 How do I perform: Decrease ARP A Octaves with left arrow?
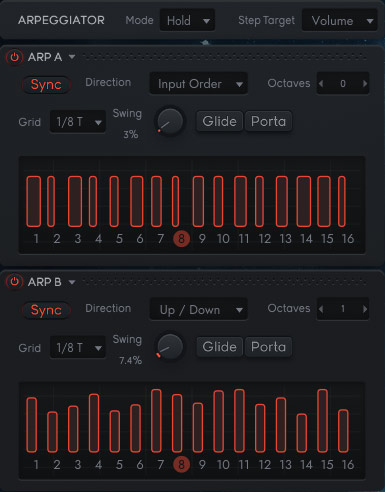pos(321,83)
